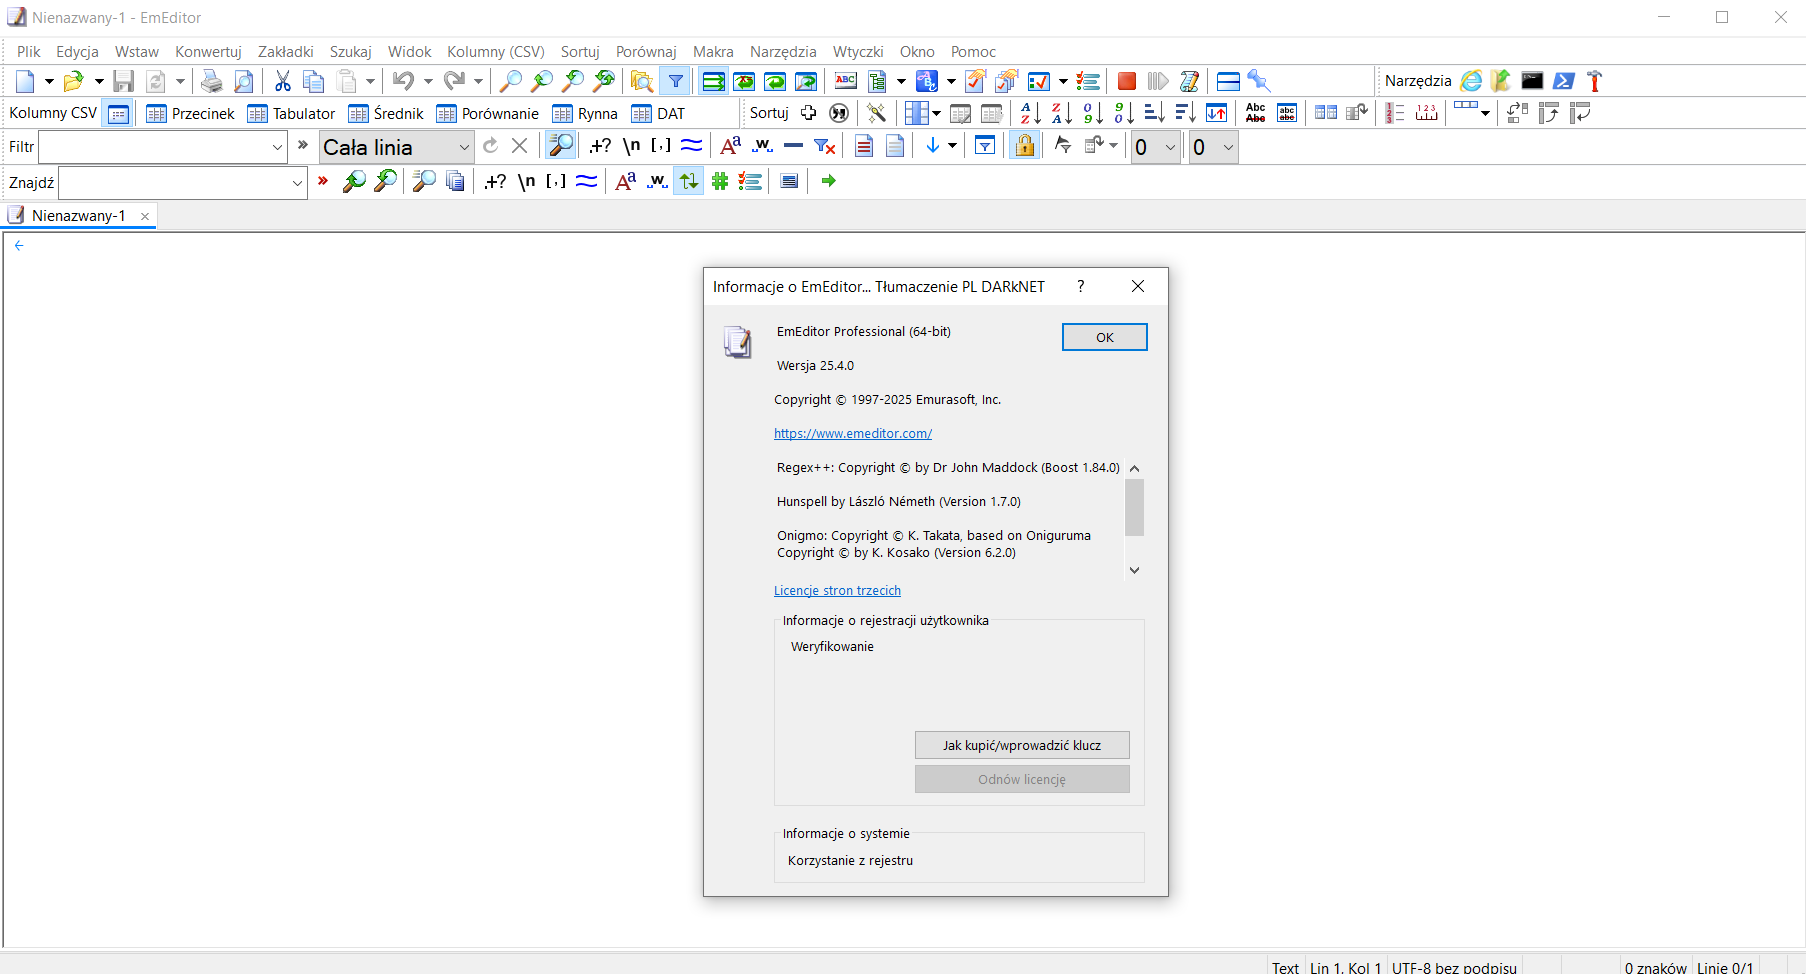The width and height of the screenshot is (1806, 974).
Task: Toggle match case (Aa) in Filter toolbar
Action: (x=731, y=147)
